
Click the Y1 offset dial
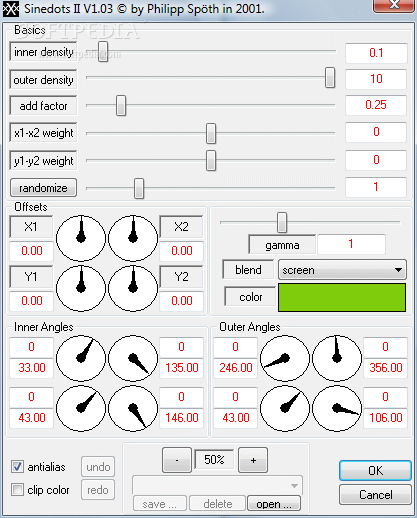coord(81,288)
